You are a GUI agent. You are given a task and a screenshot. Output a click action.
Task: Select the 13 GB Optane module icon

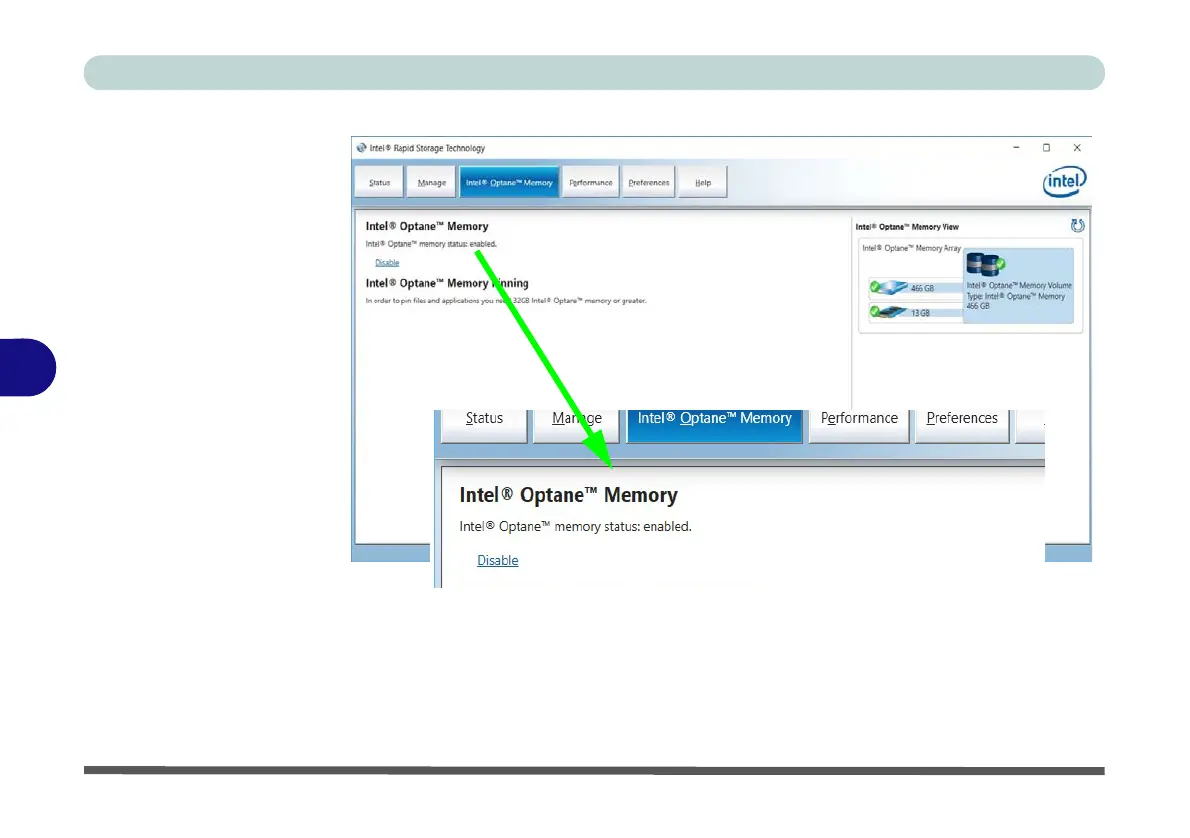[889, 311]
